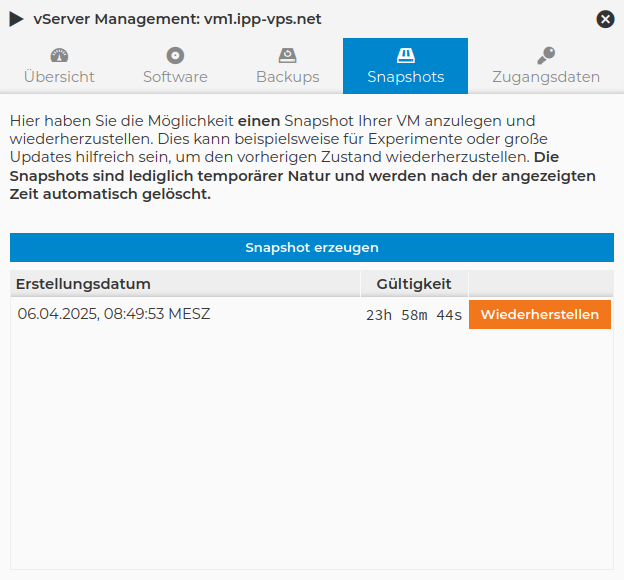Click the Snapshots tab icon
The width and height of the screenshot is (624, 580).
(405, 56)
